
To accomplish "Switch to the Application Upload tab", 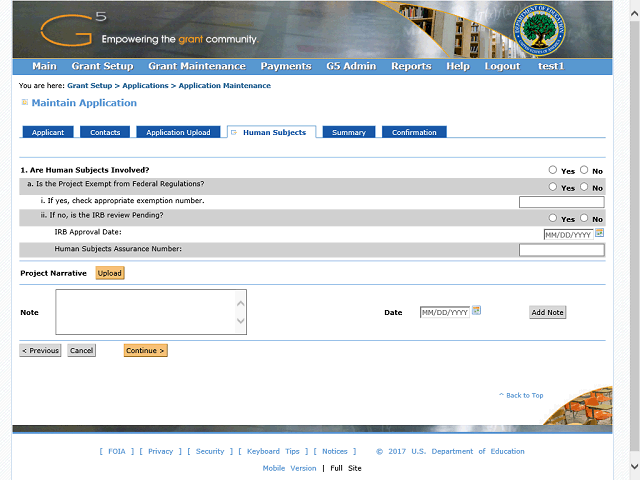I will point(178,132).
